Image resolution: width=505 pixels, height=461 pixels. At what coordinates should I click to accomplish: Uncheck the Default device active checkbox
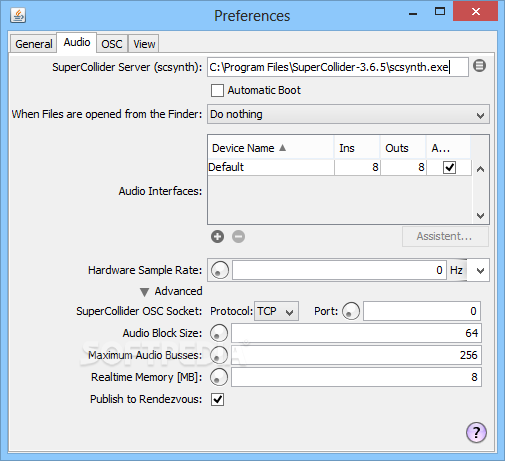(x=449, y=167)
